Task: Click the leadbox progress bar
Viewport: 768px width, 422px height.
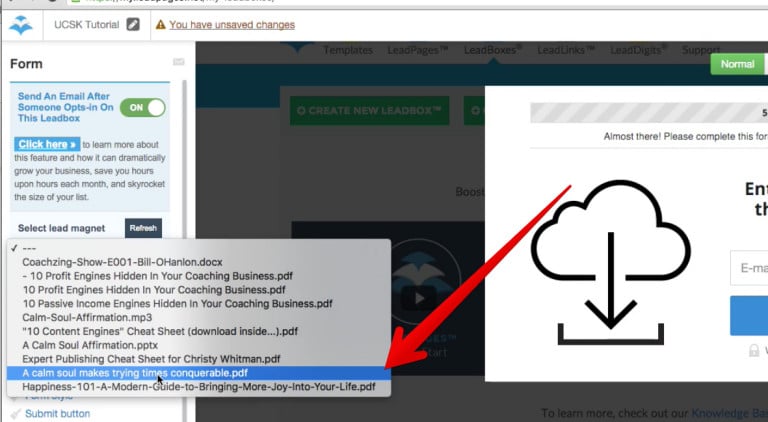Action: [x=649, y=113]
